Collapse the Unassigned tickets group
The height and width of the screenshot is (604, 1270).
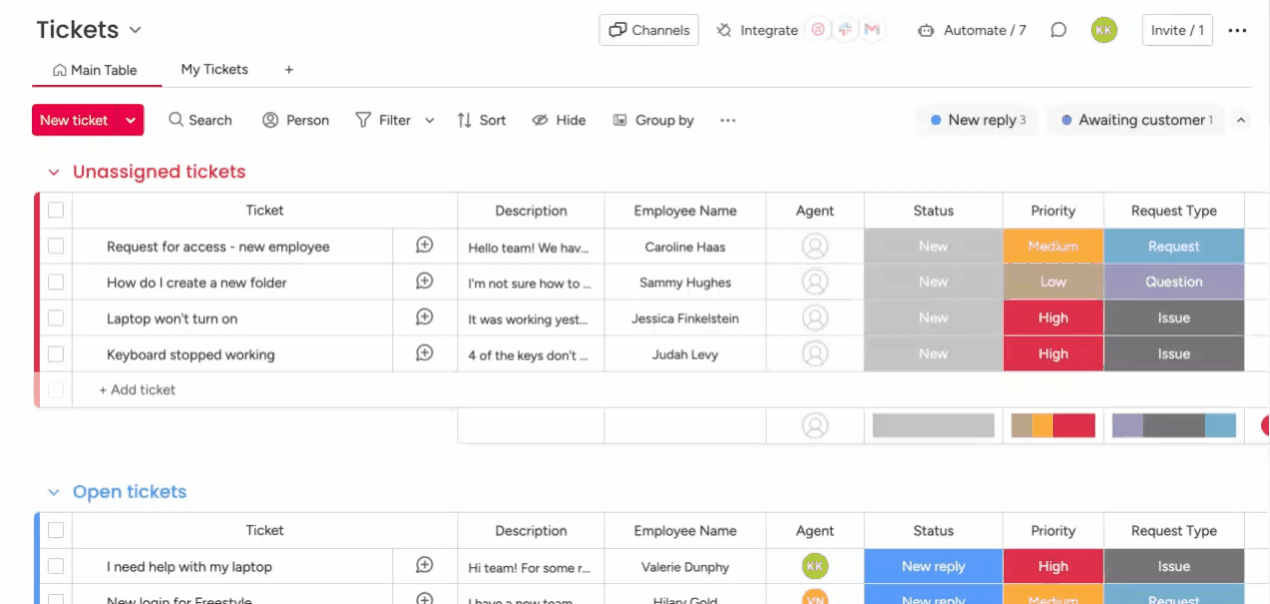(54, 172)
